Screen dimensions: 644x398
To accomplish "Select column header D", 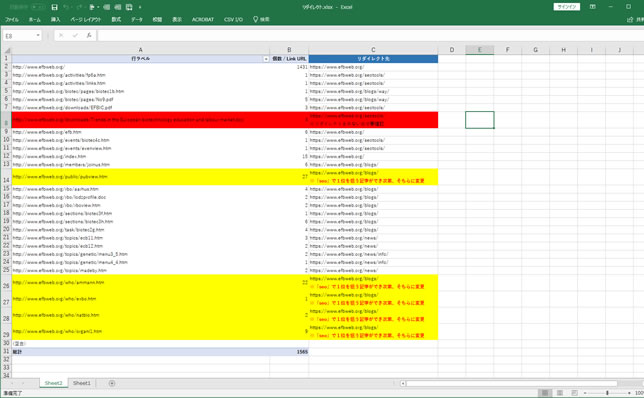I will [452, 50].
